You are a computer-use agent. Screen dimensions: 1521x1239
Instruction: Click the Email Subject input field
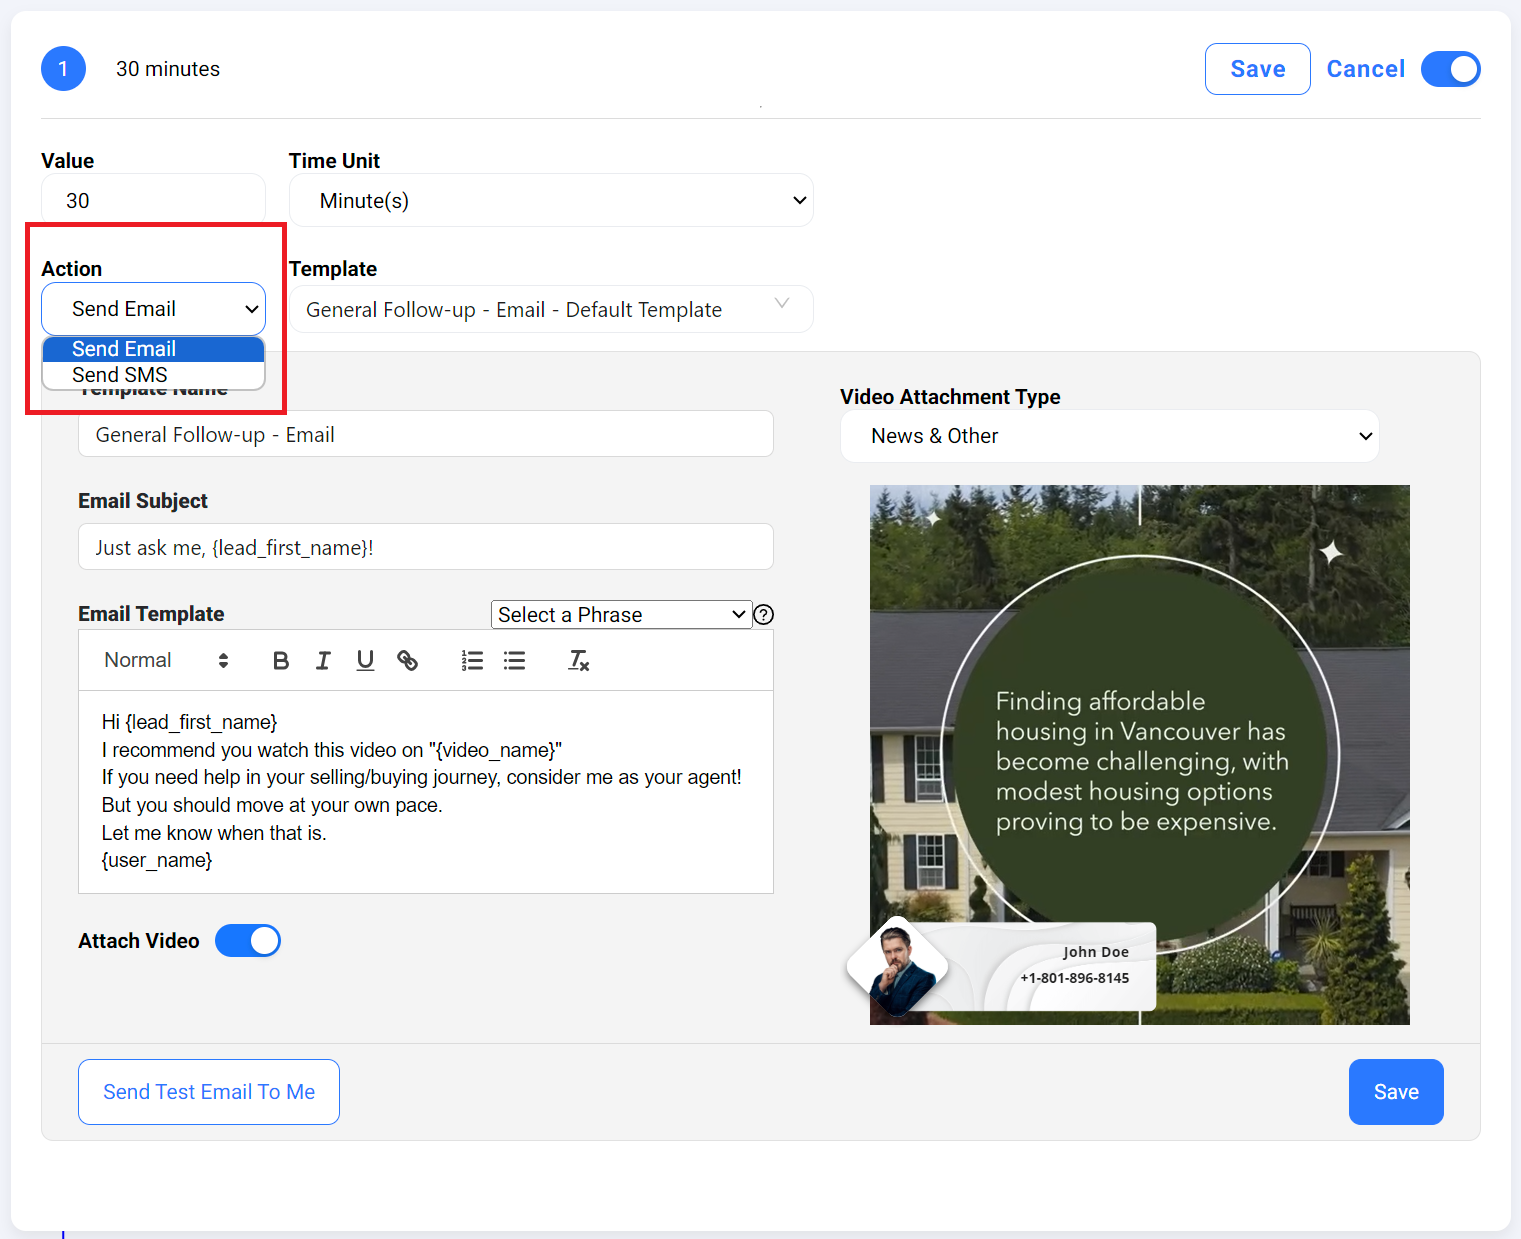426,547
